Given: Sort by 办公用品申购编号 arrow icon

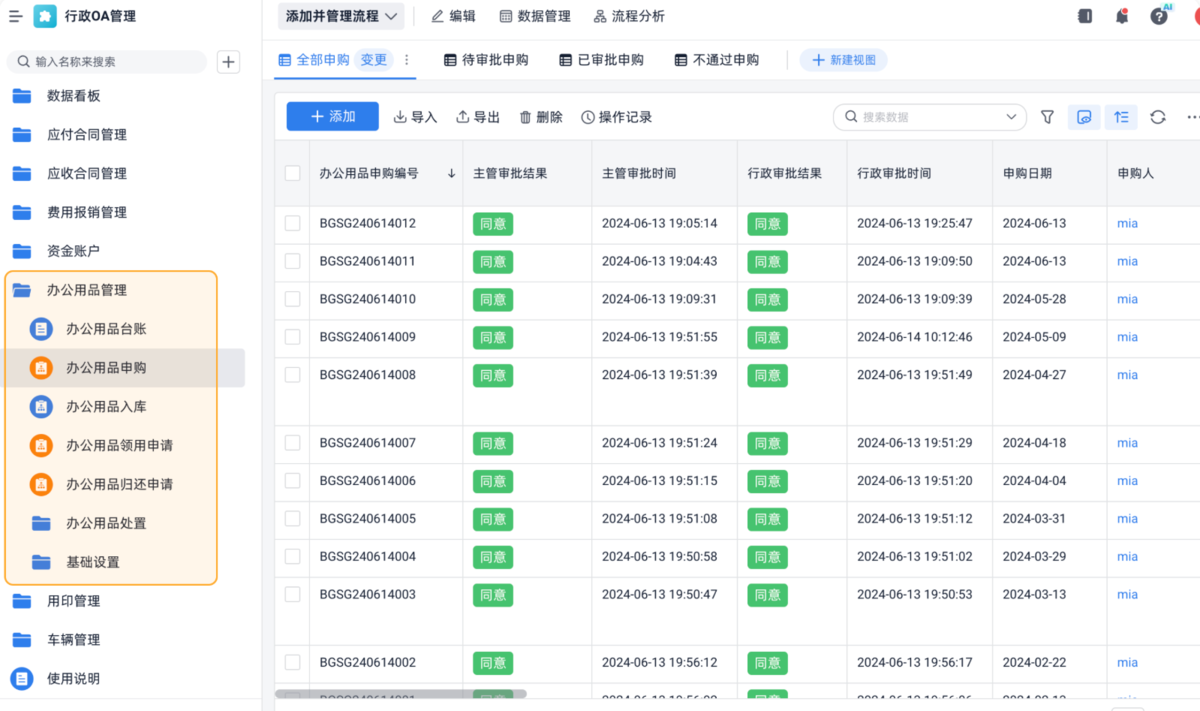Looking at the screenshot, I should [x=451, y=173].
